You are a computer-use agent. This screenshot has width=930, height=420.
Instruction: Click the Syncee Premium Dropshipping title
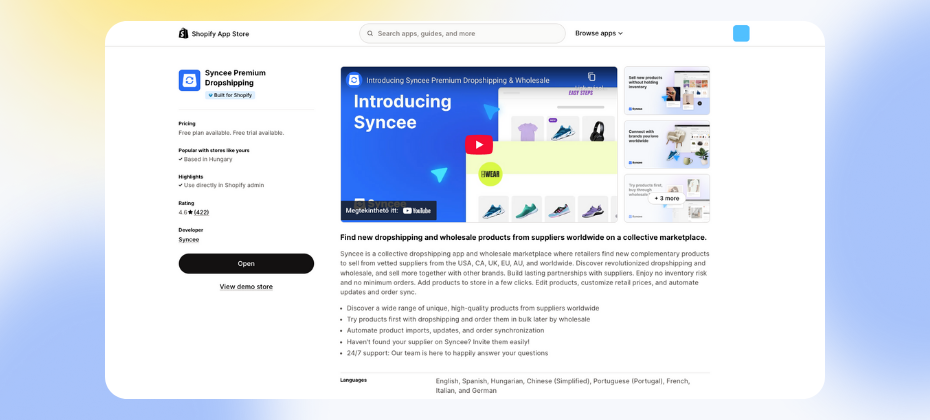coord(235,78)
